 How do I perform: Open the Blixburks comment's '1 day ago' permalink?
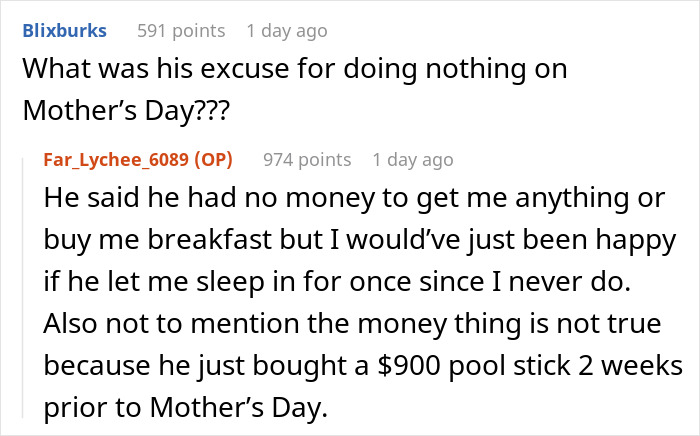pyautogui.click(x=287, y=31)
